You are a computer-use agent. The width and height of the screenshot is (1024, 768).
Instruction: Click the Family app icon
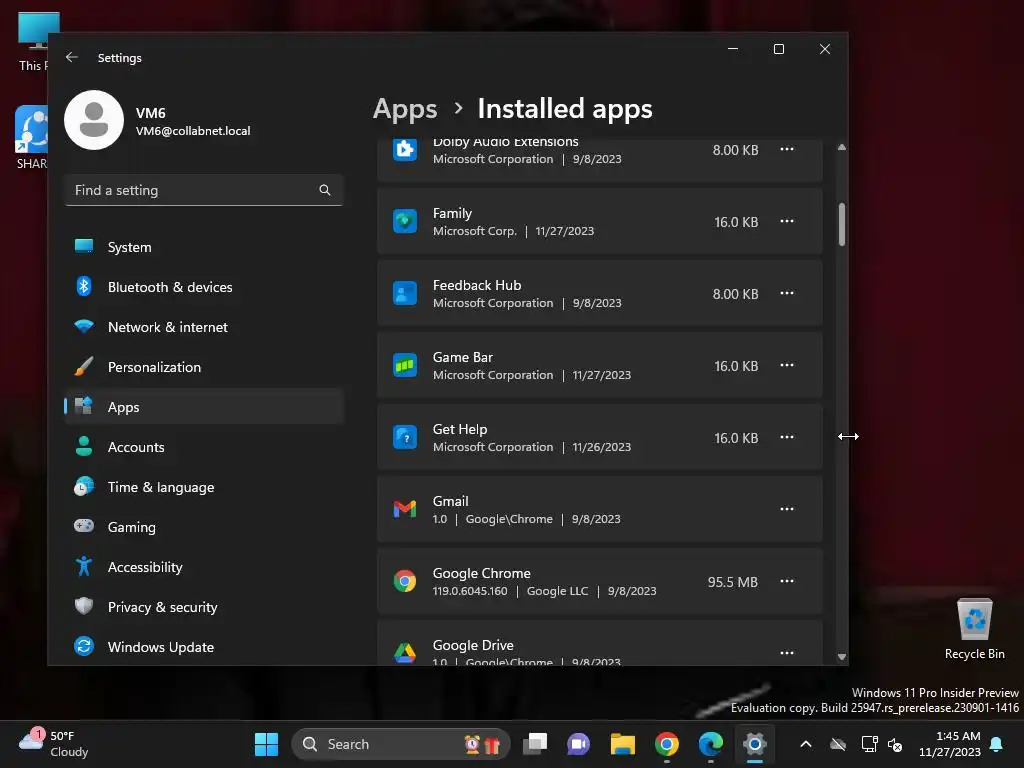(405, 221)
